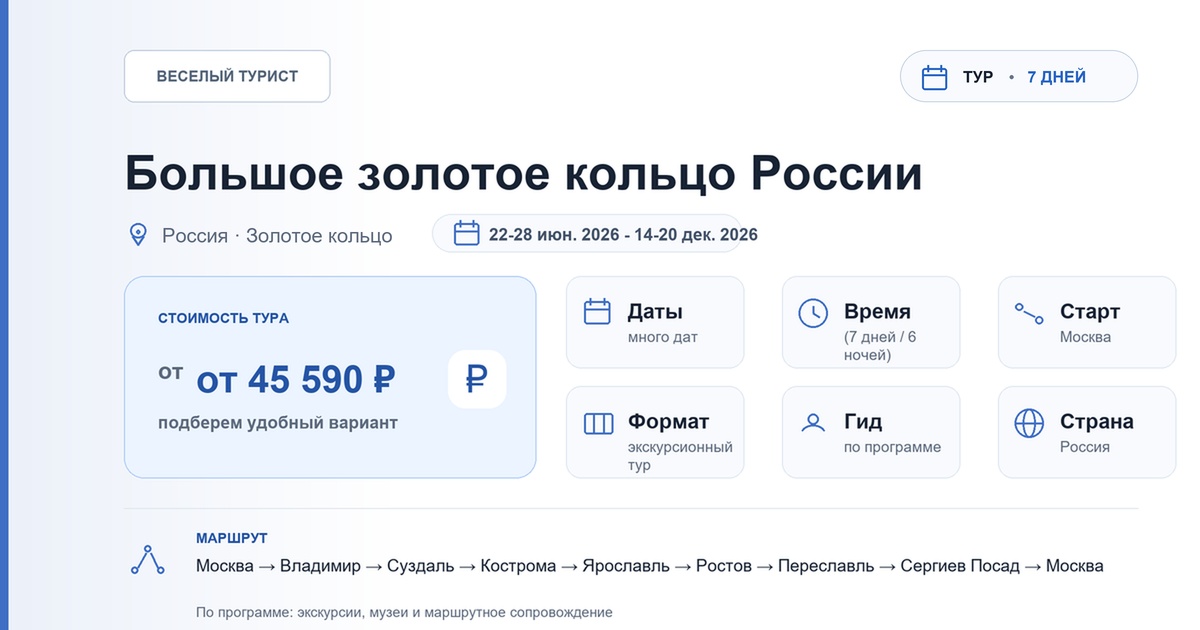Click the Россия · Золотое кольцо location text
1200x630 pixels.
point(277,236)
